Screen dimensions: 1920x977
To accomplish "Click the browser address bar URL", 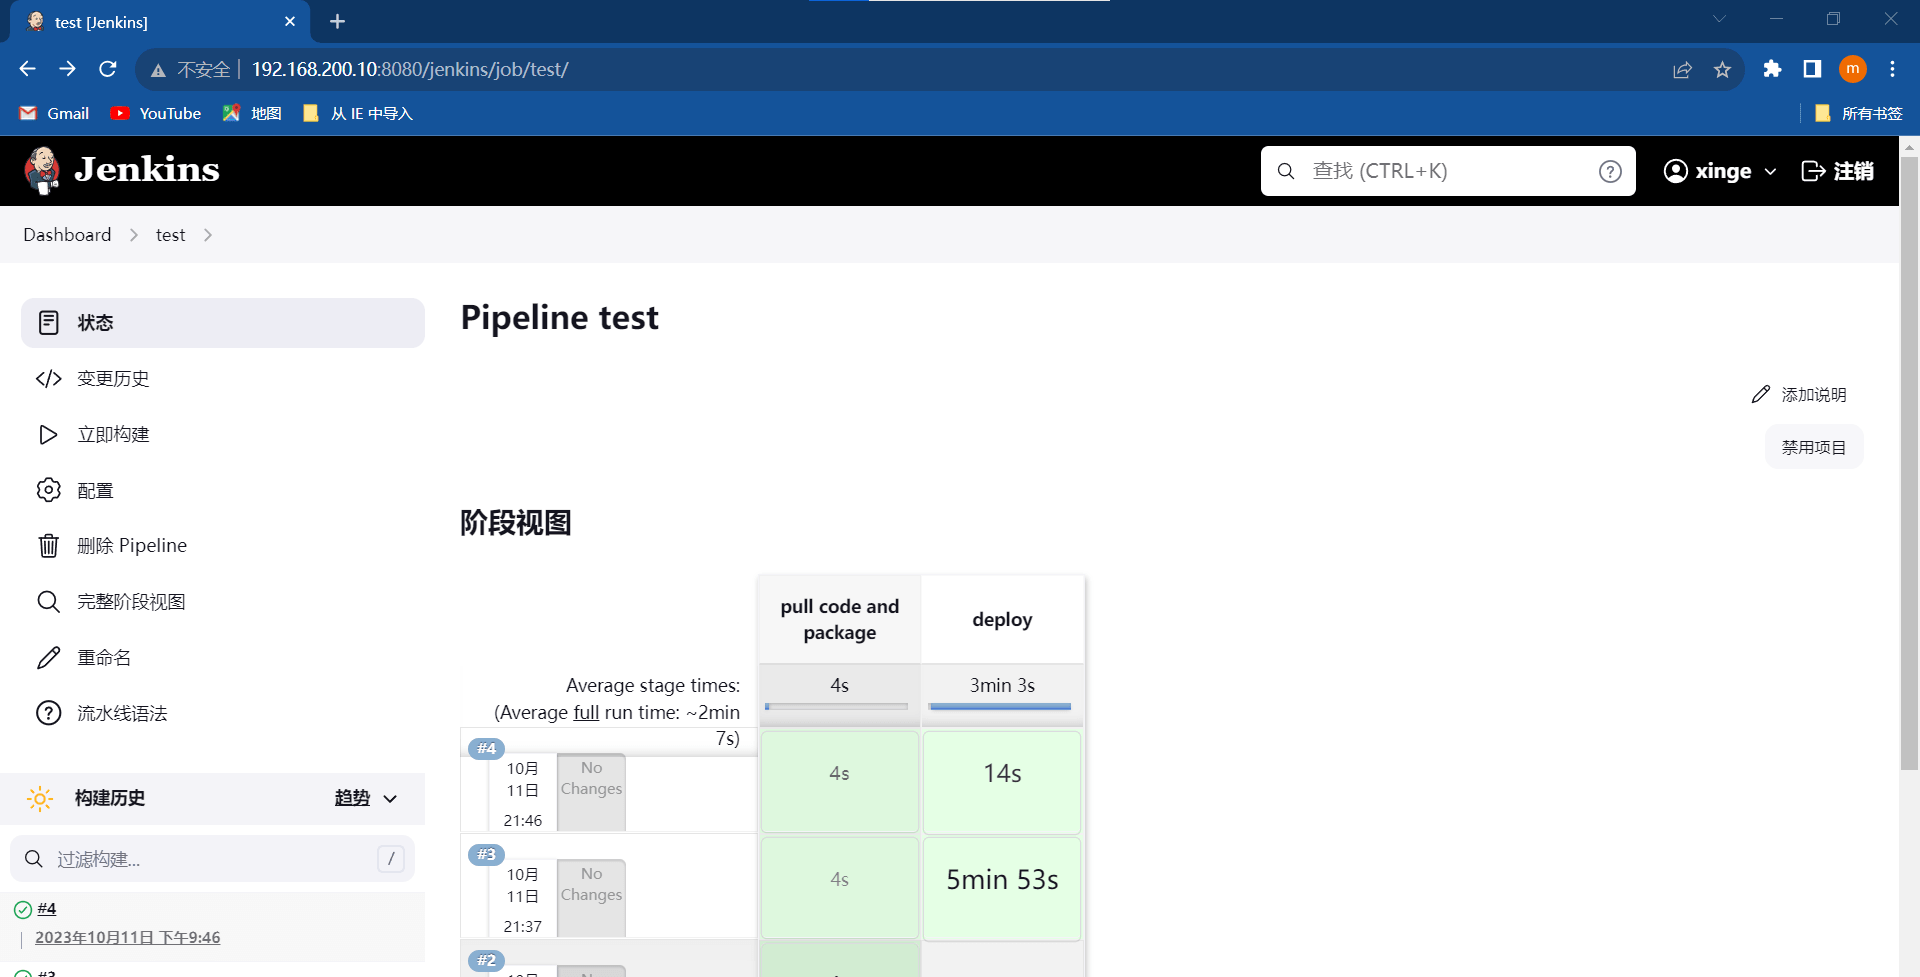I will (410, 69).
